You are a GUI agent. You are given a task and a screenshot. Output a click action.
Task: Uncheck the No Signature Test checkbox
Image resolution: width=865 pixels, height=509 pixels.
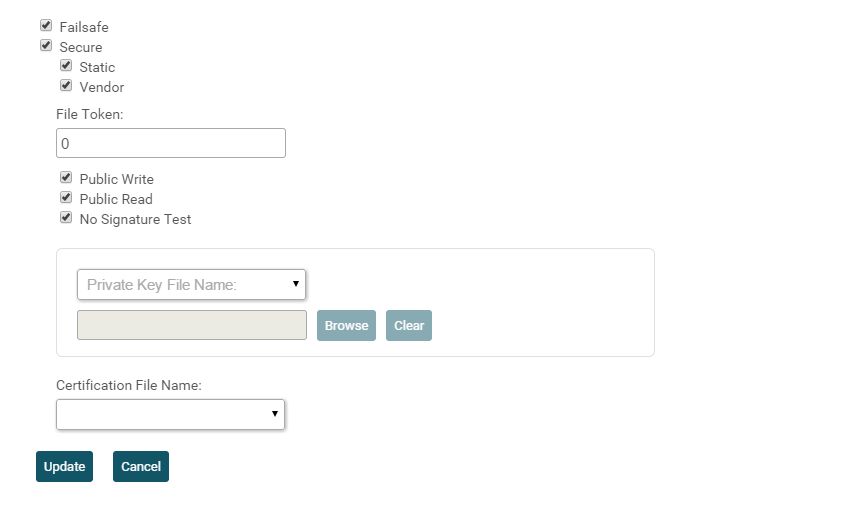(66, 218)
